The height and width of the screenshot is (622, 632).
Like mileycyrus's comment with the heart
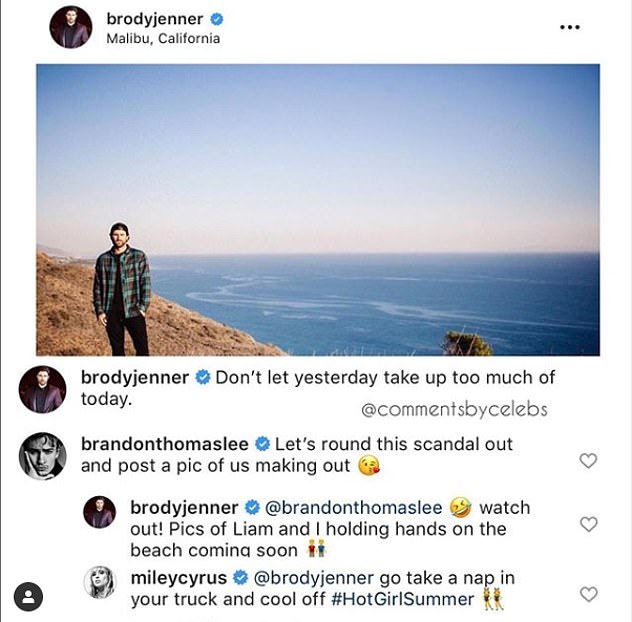pyautogui.click(x=589, y=594)
